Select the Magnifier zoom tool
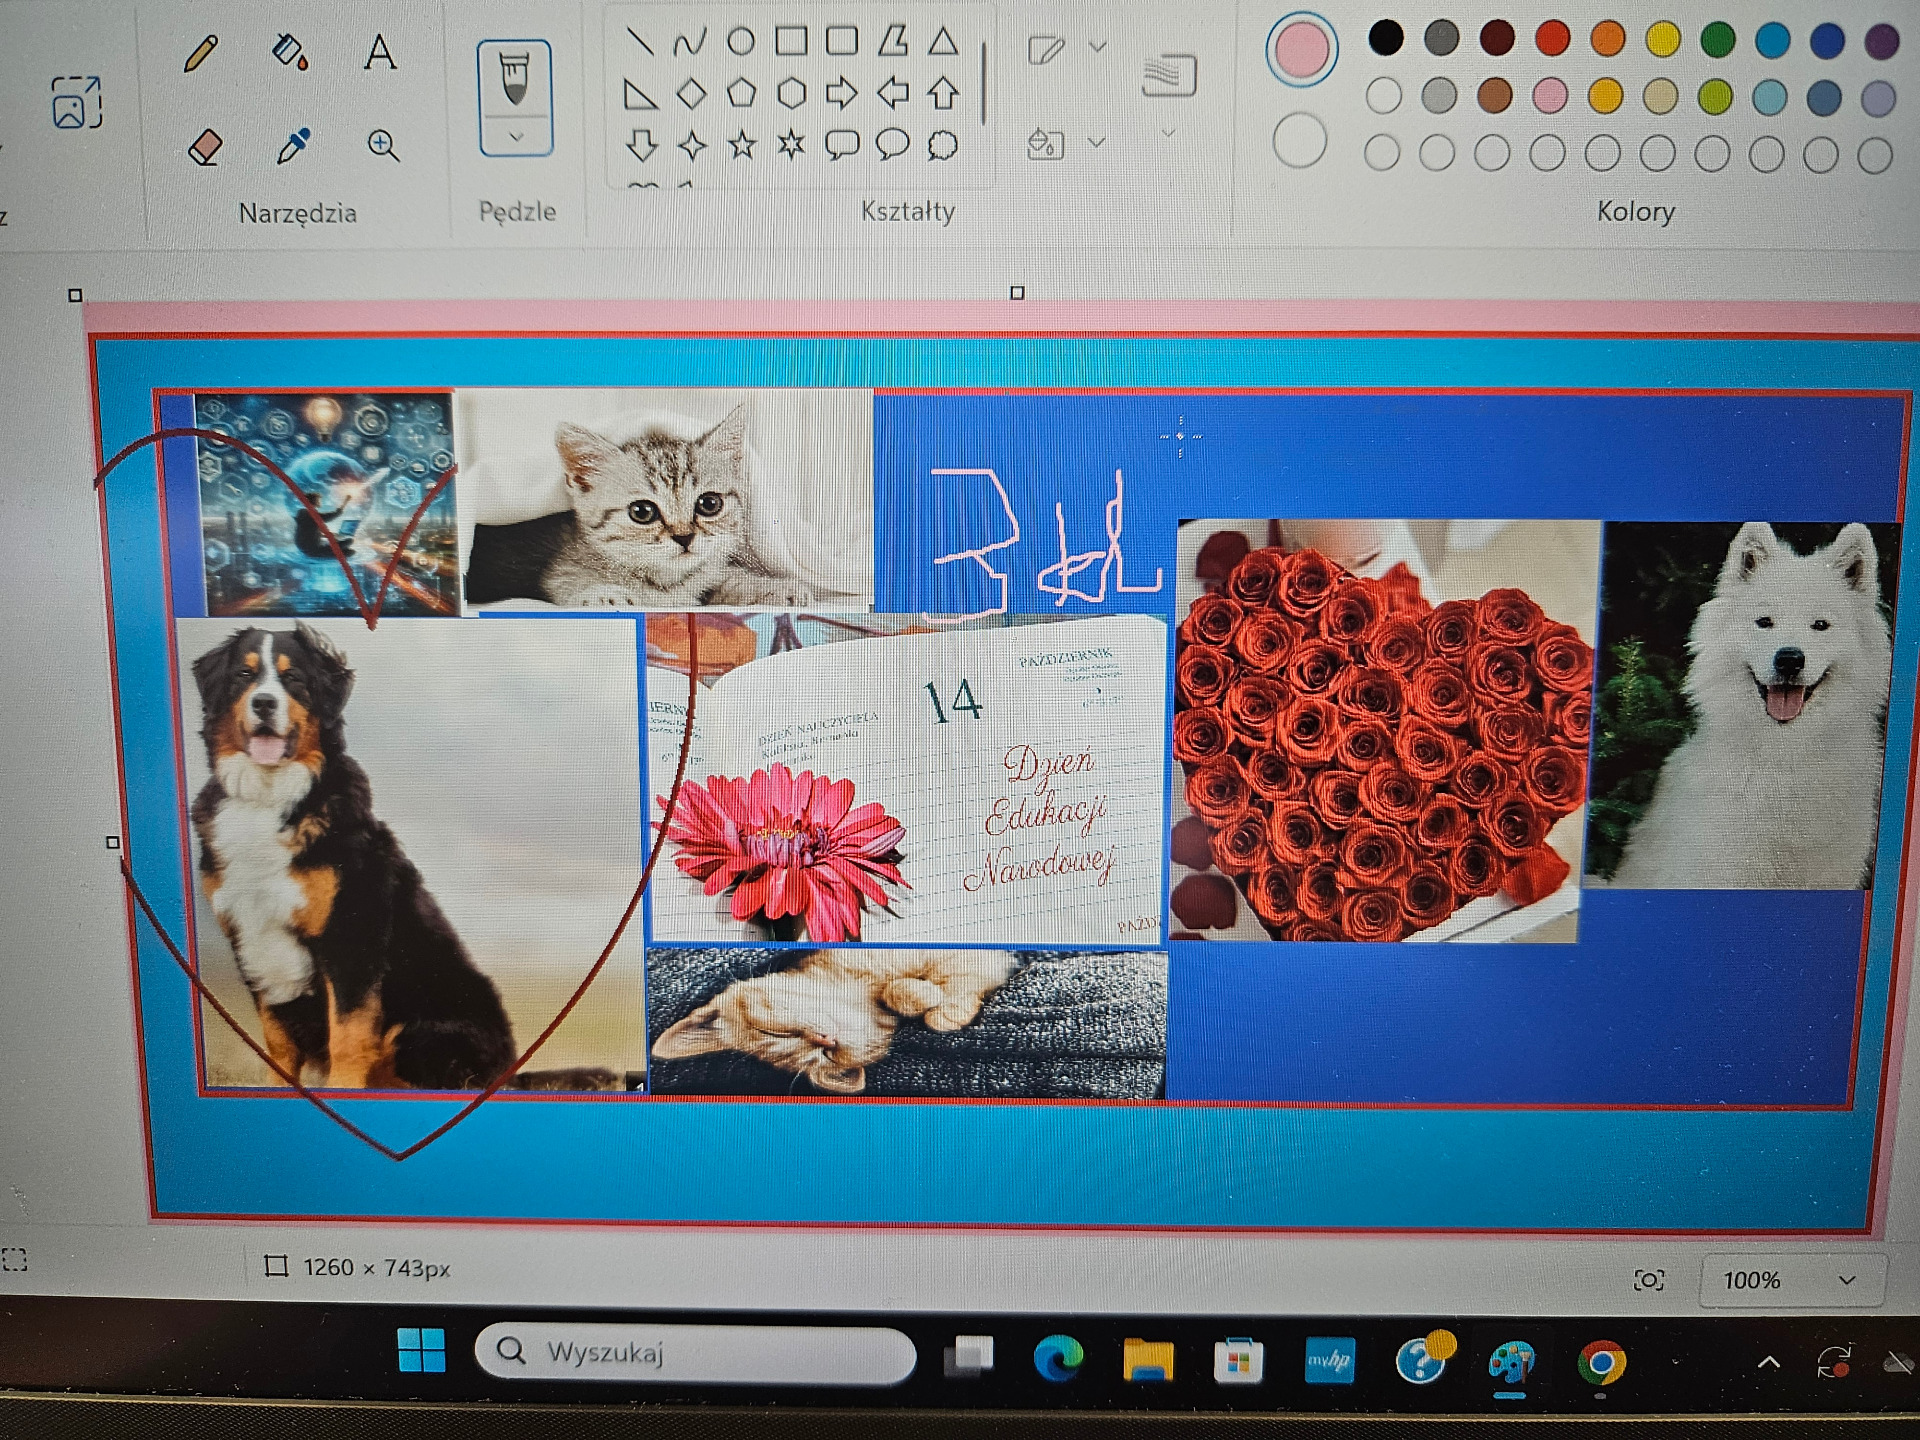 382,146
